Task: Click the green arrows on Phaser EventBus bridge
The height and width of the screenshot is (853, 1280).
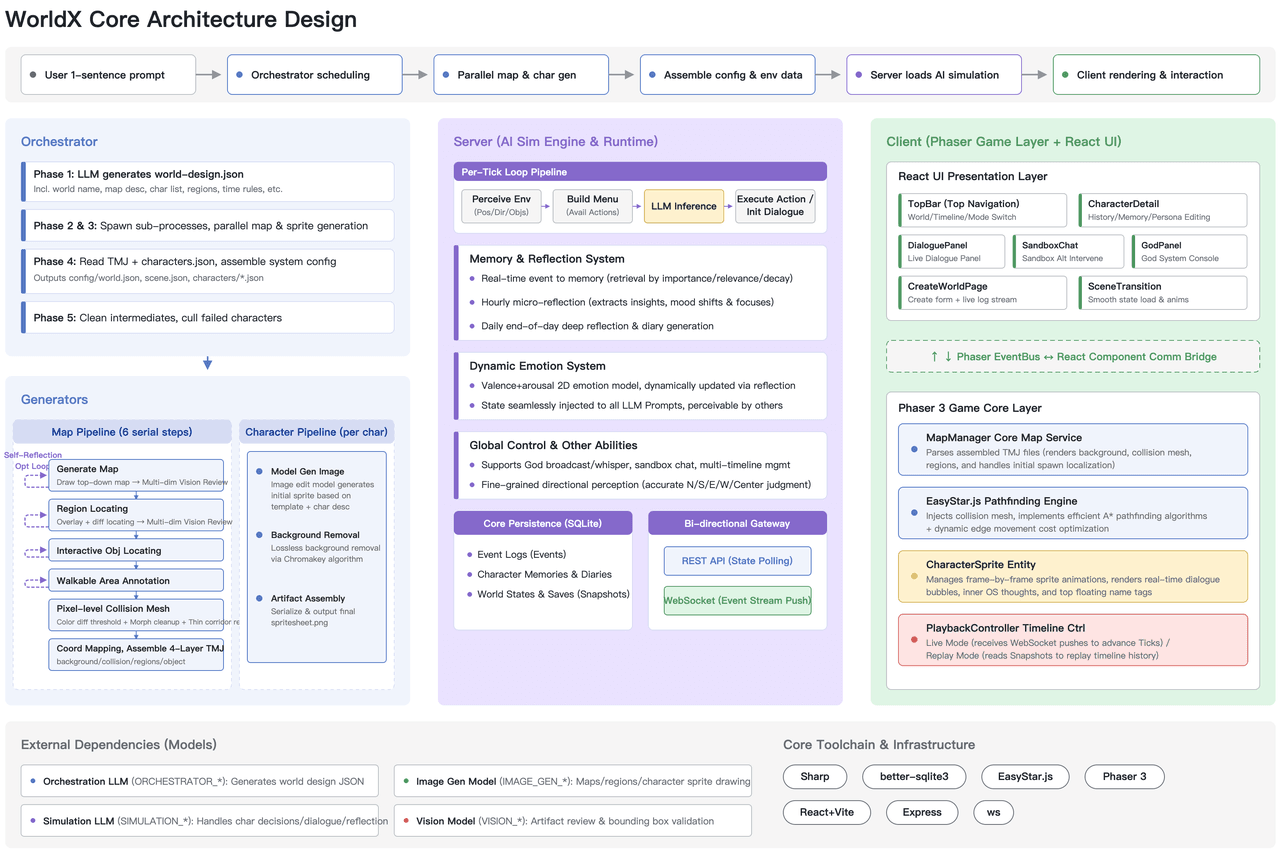Action: (x=941, y=357)
